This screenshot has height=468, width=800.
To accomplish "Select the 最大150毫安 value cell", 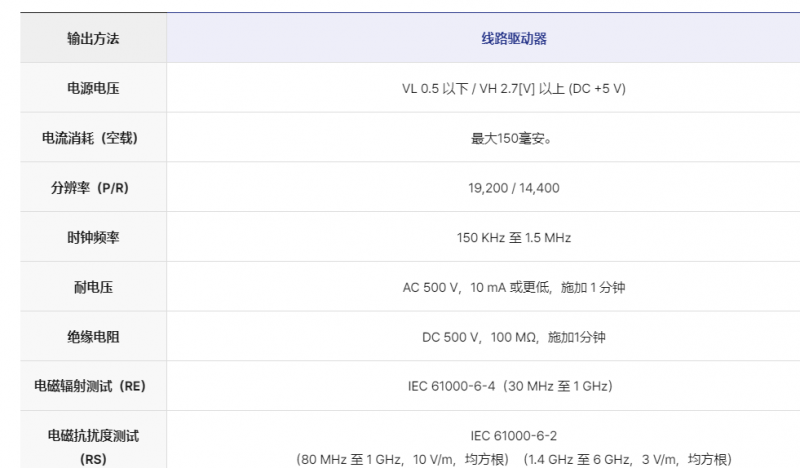I will pyautogui.click(x=513, y=138).
